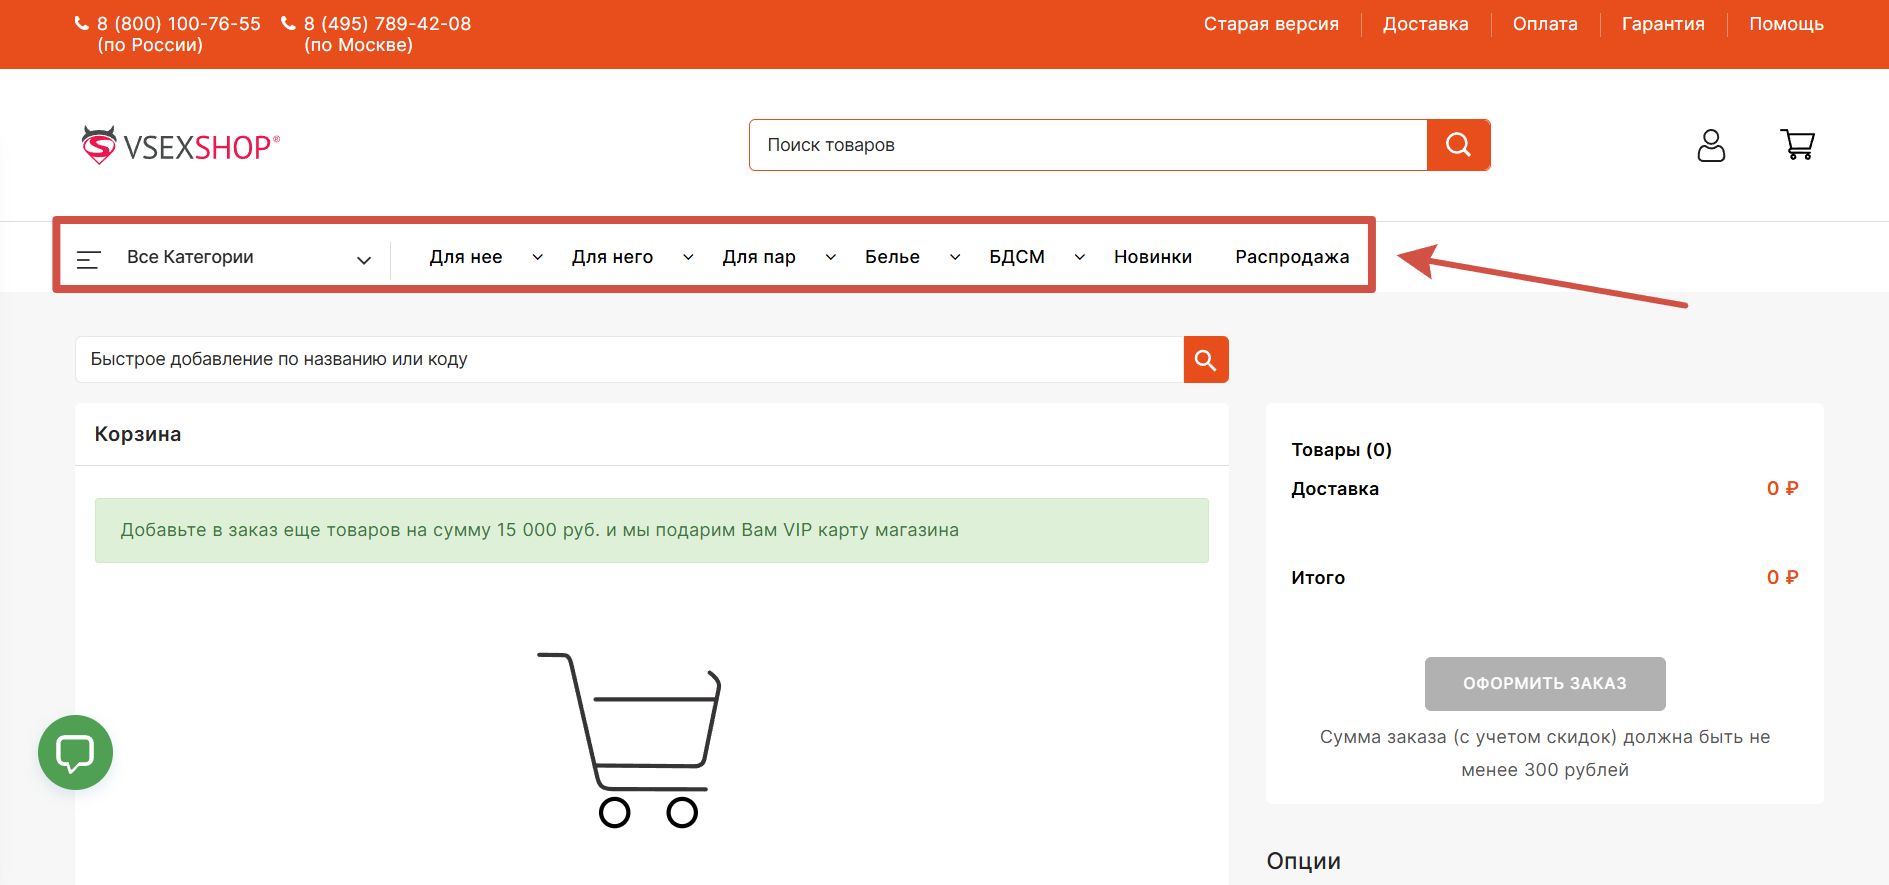This screenshot has height=885, width=1889.
Task: Select the Для нее menu label
Action: click(x=466, y=257)
